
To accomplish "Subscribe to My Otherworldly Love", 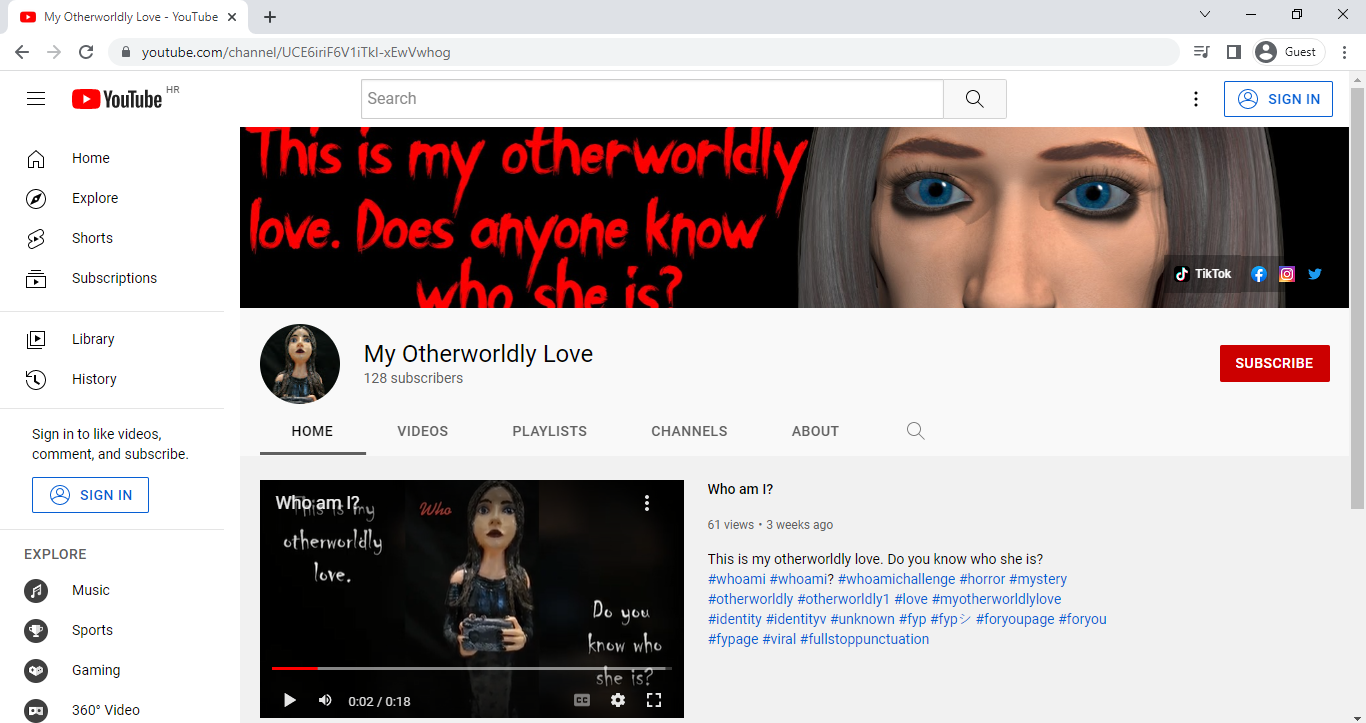I will pos(1274,363).
